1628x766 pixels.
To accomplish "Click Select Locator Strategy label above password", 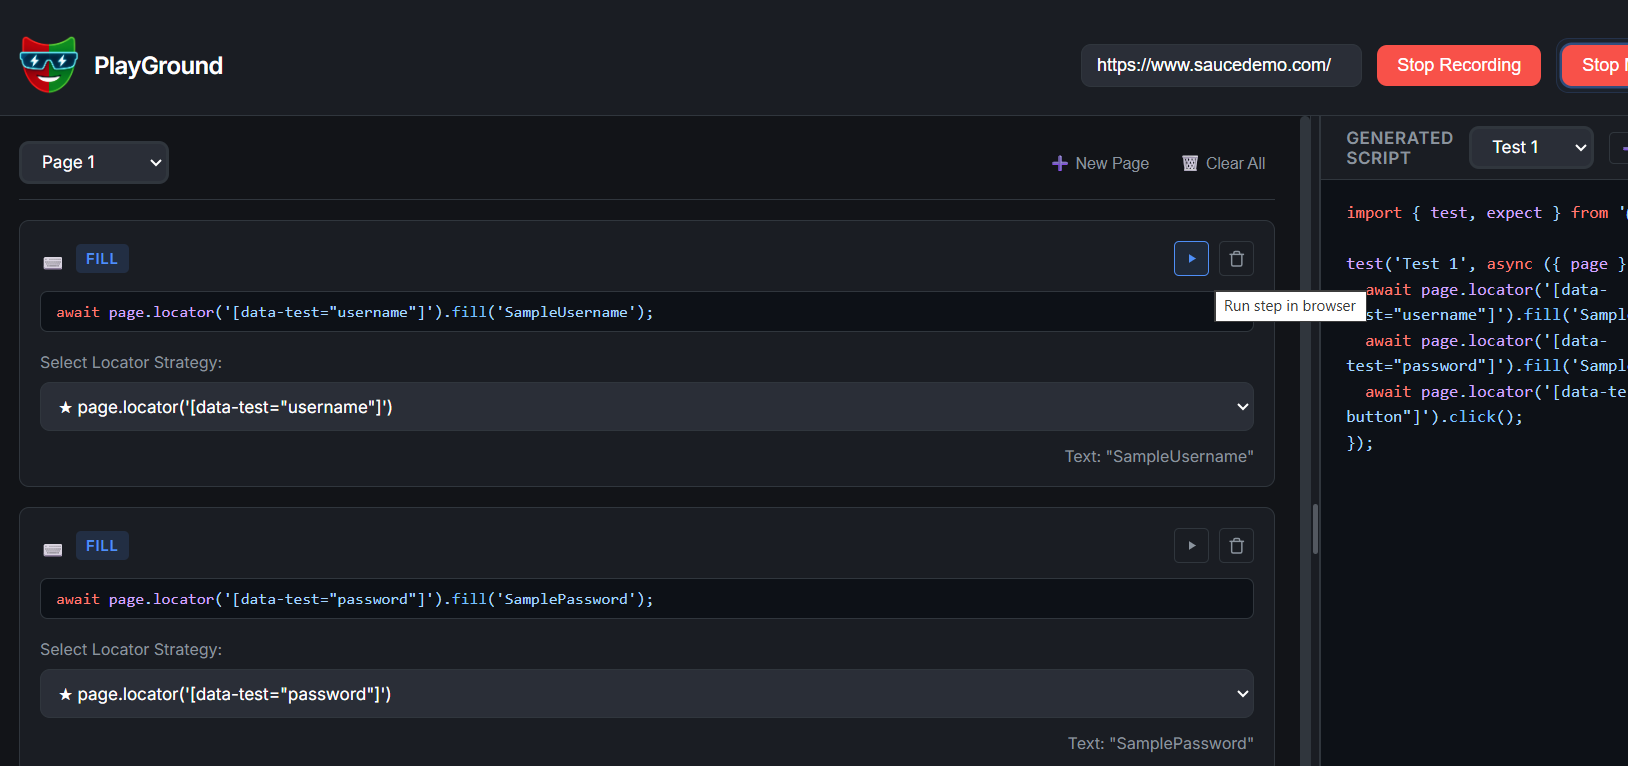I will coord(131,649).
